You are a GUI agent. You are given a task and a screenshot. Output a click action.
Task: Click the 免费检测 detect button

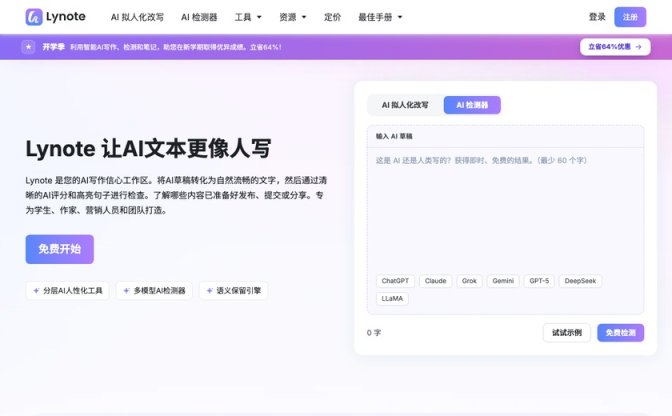pos(621,333)
